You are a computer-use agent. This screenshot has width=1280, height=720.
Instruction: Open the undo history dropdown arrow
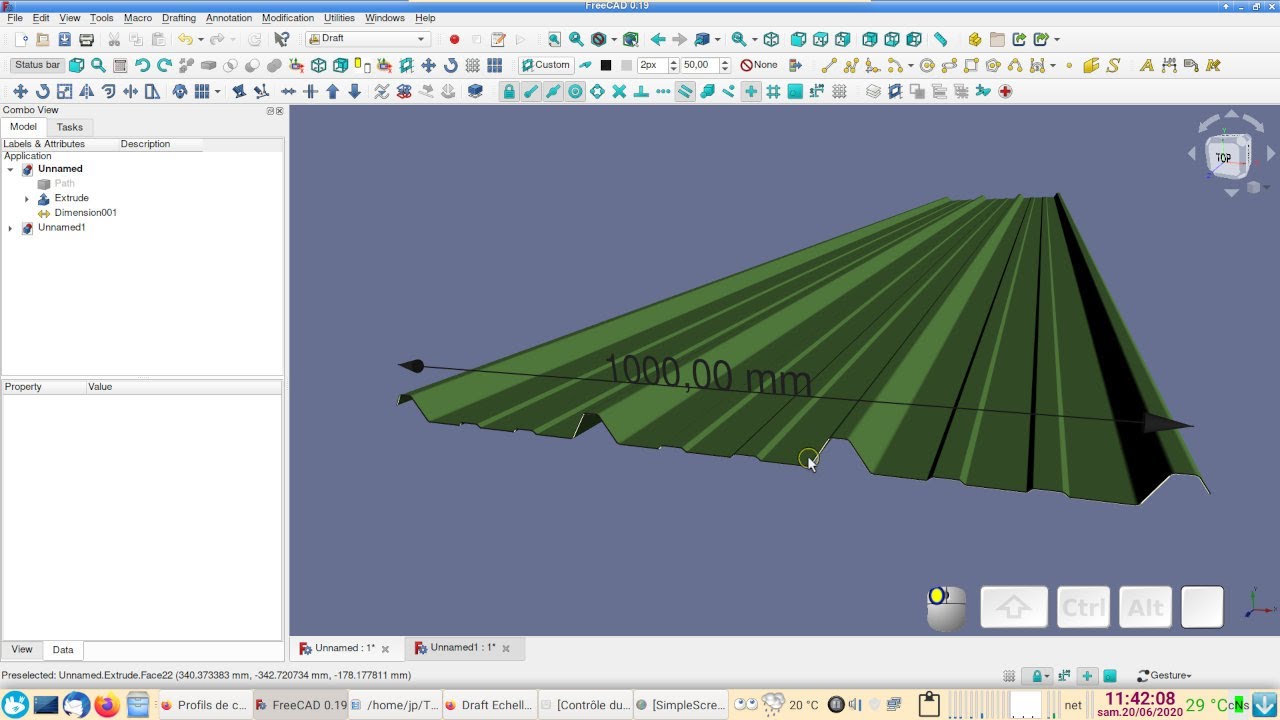tap(200, 39)
